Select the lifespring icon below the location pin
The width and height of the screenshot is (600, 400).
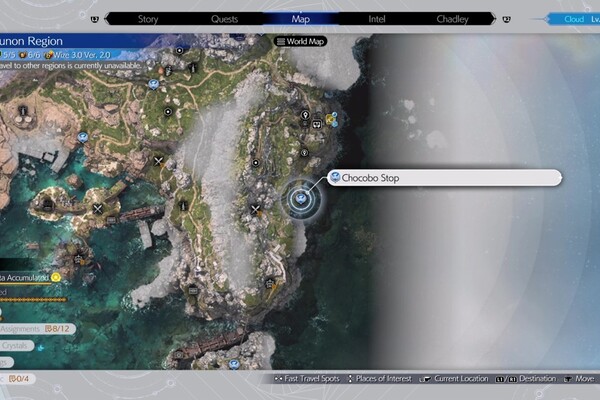pyautogui.click(x=304, y=153)
